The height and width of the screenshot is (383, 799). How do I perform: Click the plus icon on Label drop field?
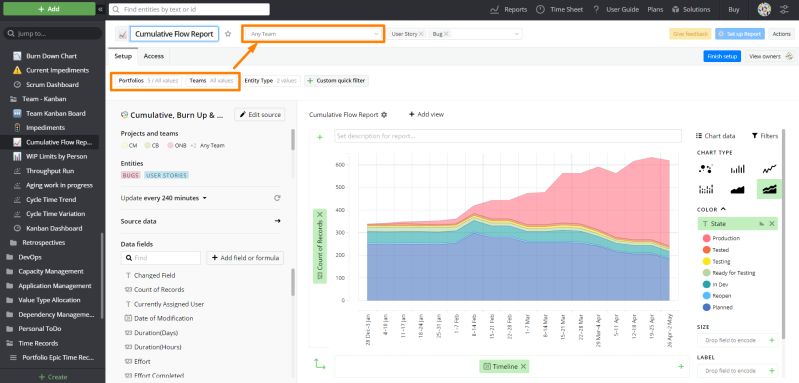771,370
